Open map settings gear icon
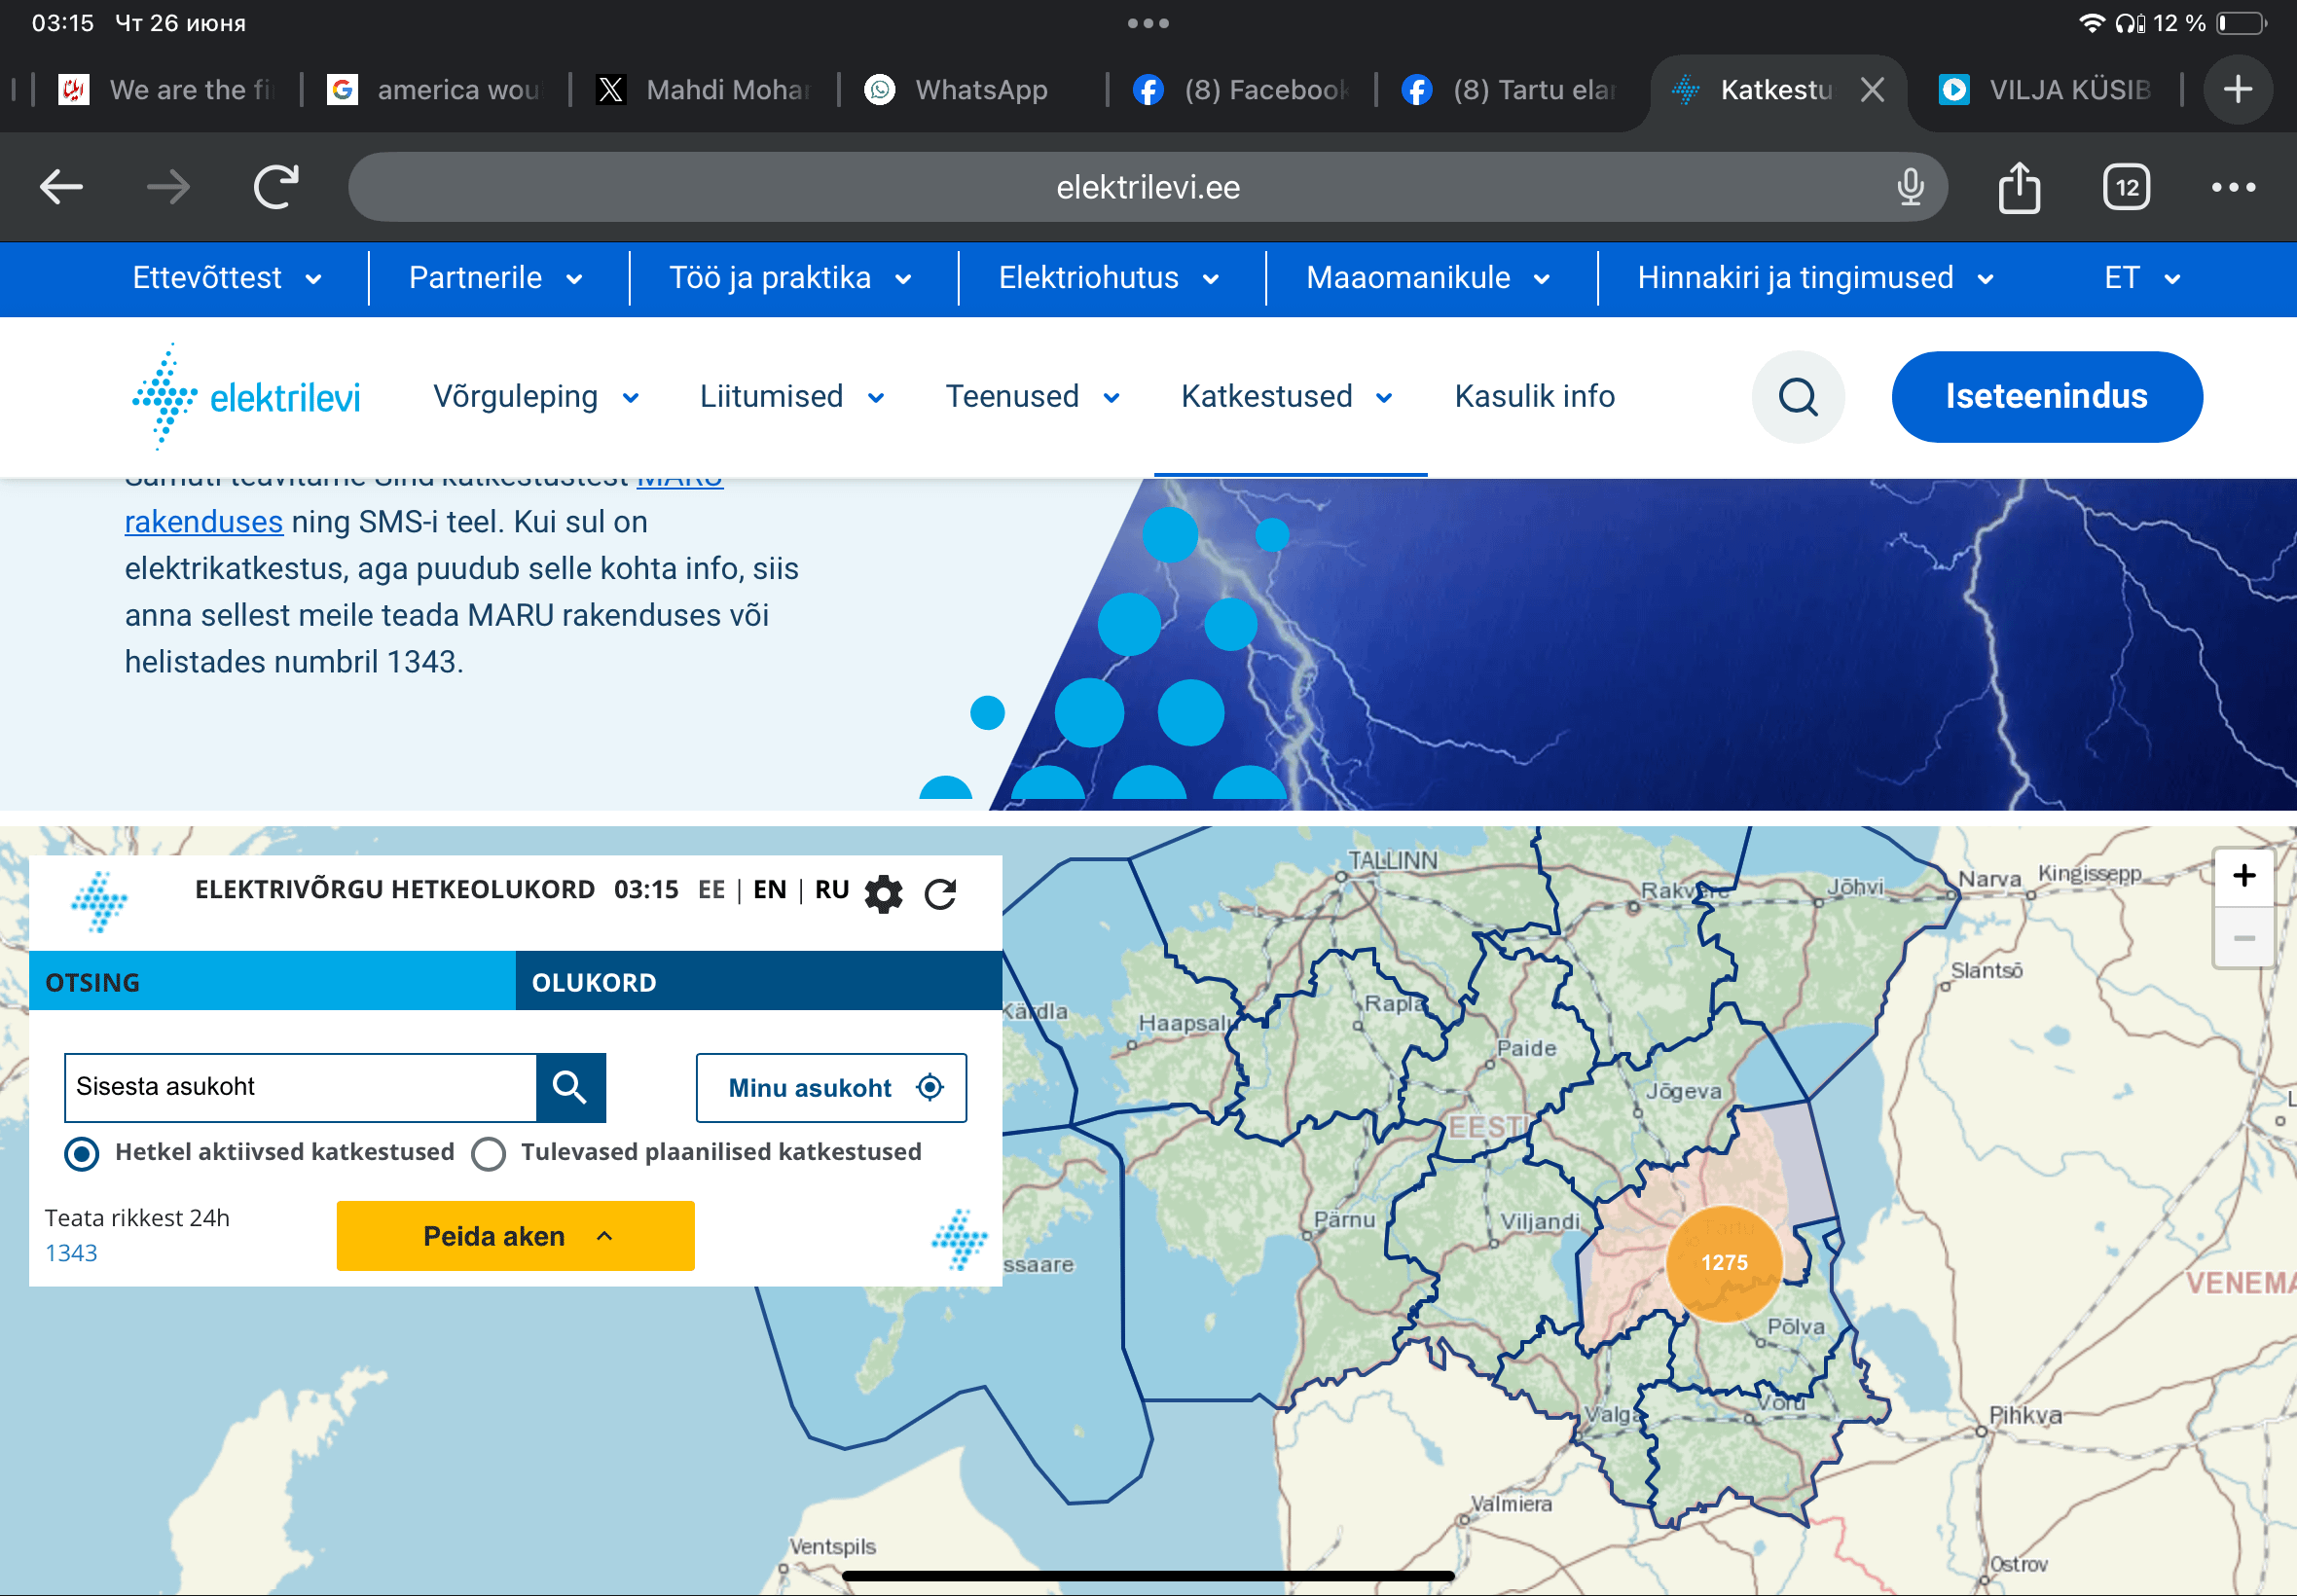The width and height of the screenshot is (2297, 1596). pos(883,893)
